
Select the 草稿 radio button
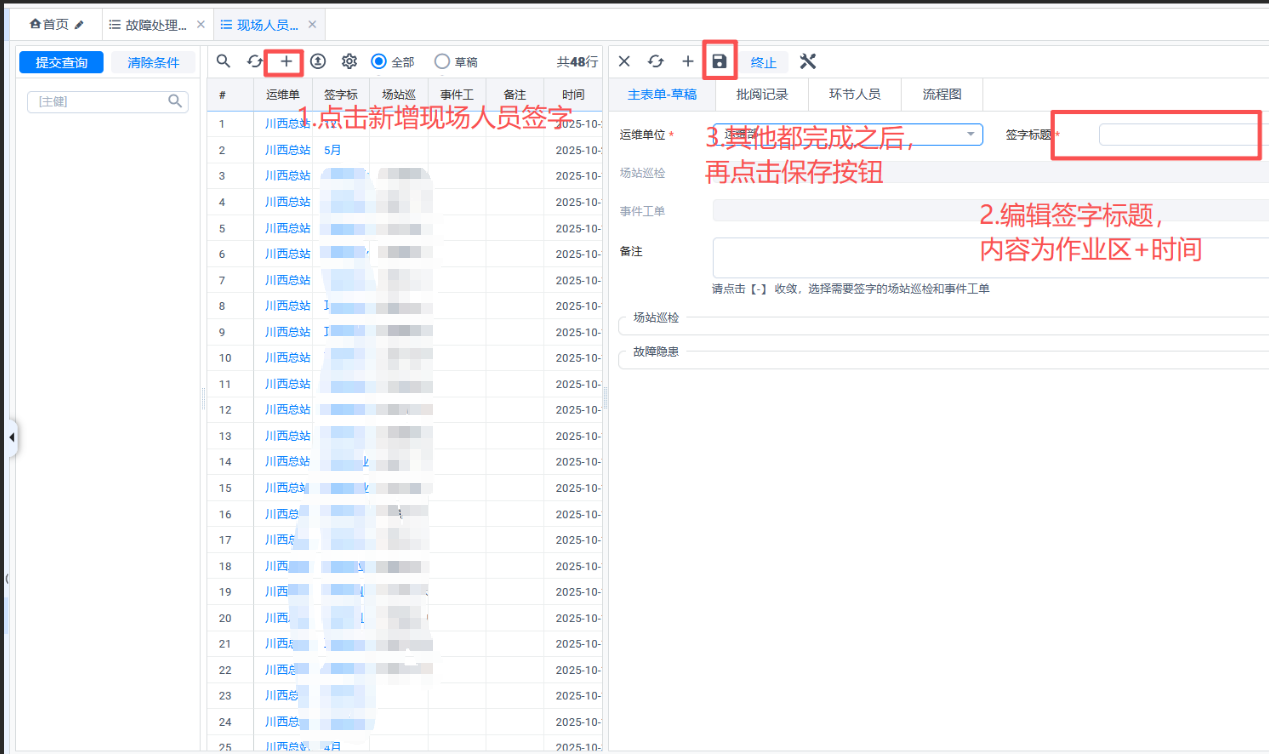tap(442, 62)
